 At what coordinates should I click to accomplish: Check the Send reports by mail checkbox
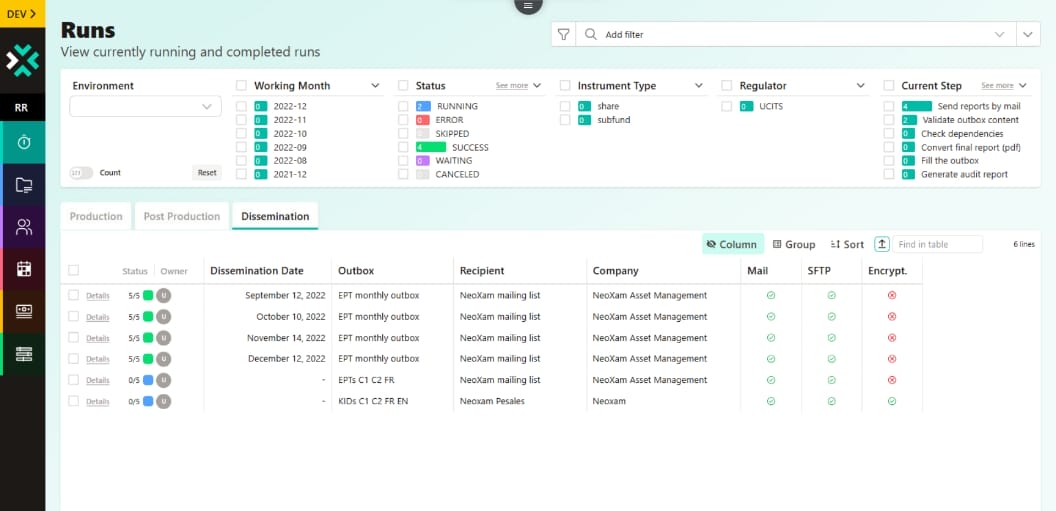coord(889,106)
